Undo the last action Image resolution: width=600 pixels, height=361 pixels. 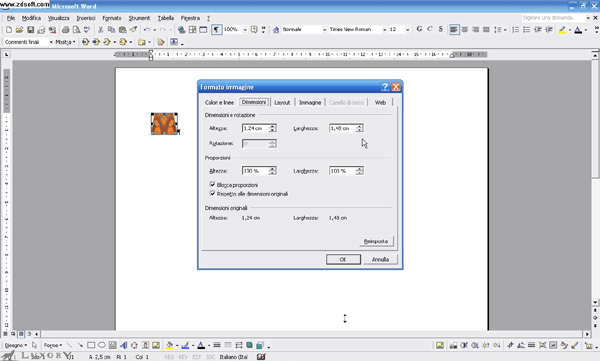coord(147,29)
